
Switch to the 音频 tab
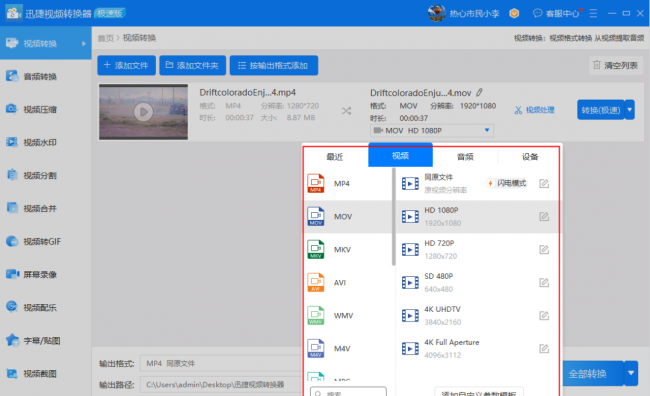click(465, 156)
